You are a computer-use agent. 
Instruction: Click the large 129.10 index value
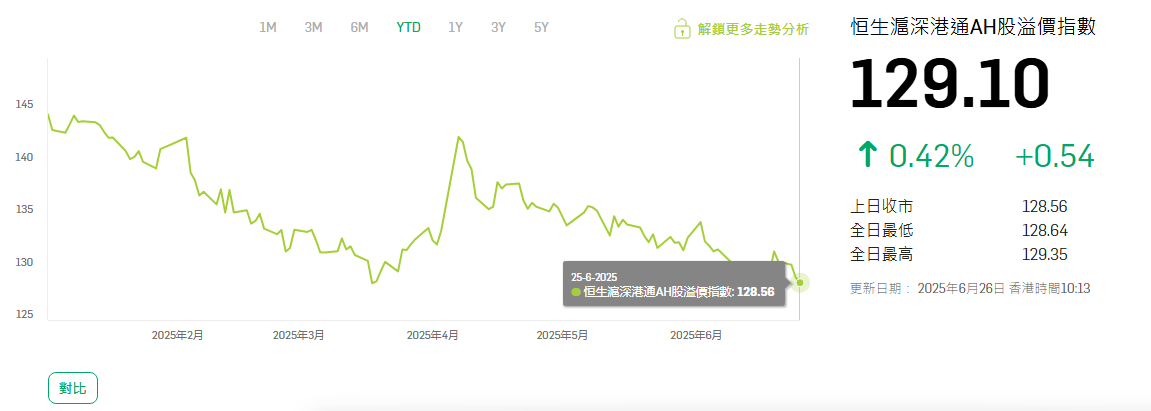point(949,85)
